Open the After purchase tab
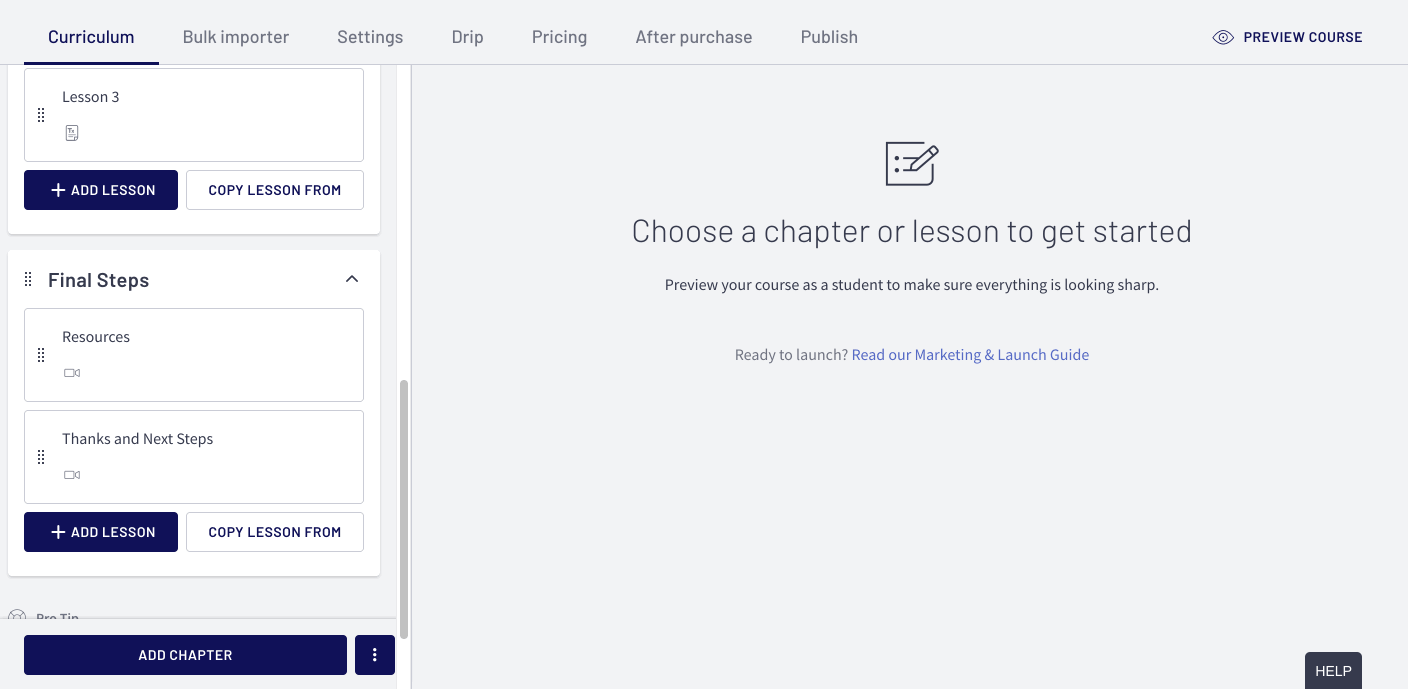 pos(693,36)
